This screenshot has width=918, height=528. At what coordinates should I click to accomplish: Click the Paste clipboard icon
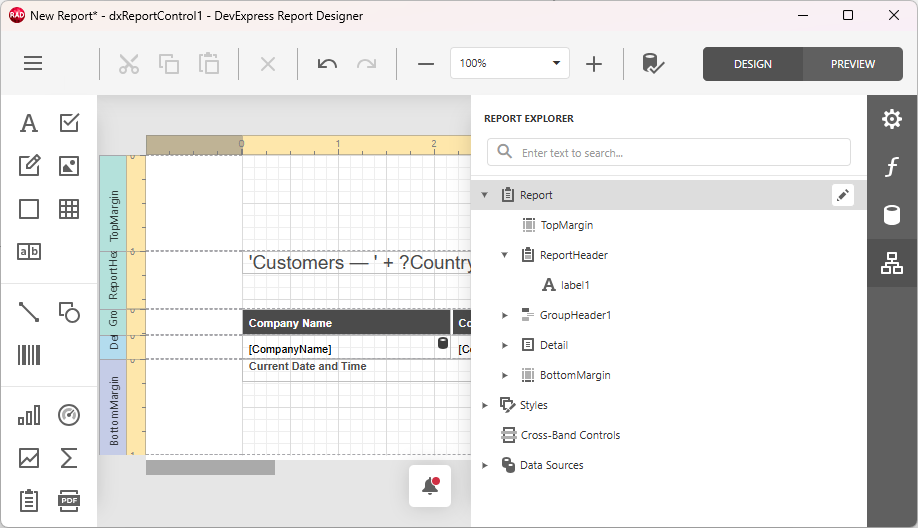pos(208,64)
